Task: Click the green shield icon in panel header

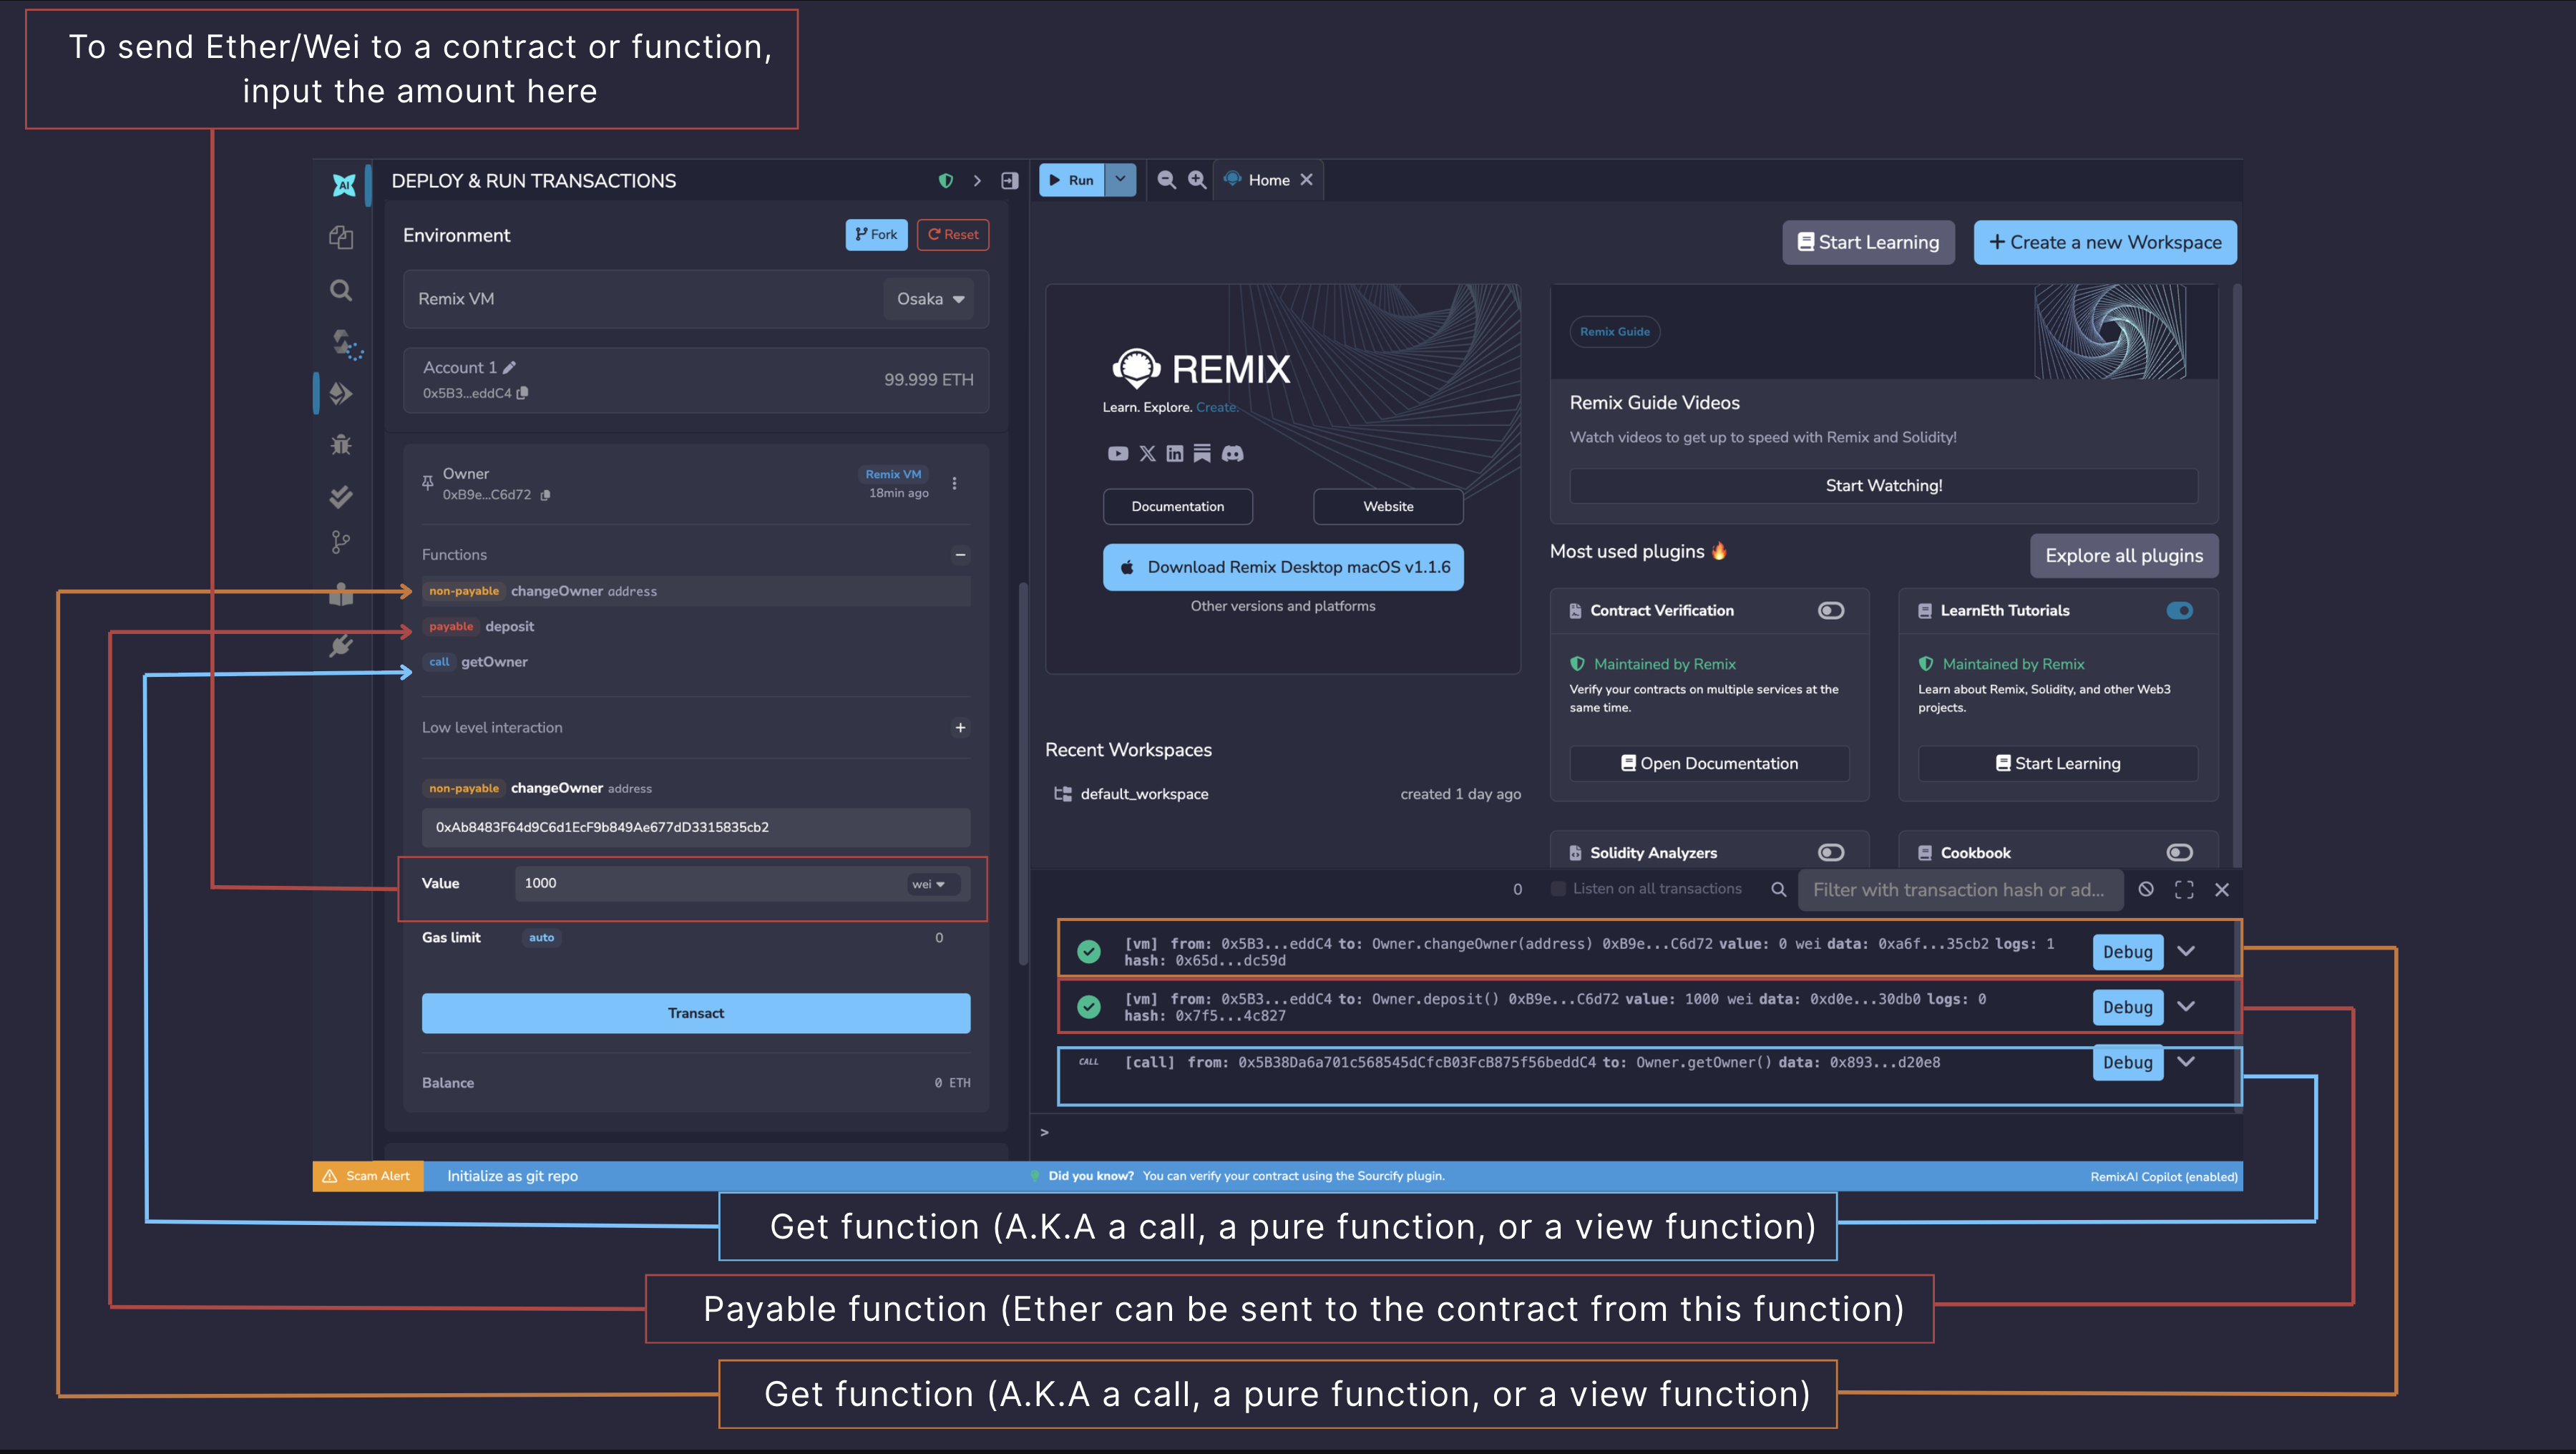Action: coord(945,181)
